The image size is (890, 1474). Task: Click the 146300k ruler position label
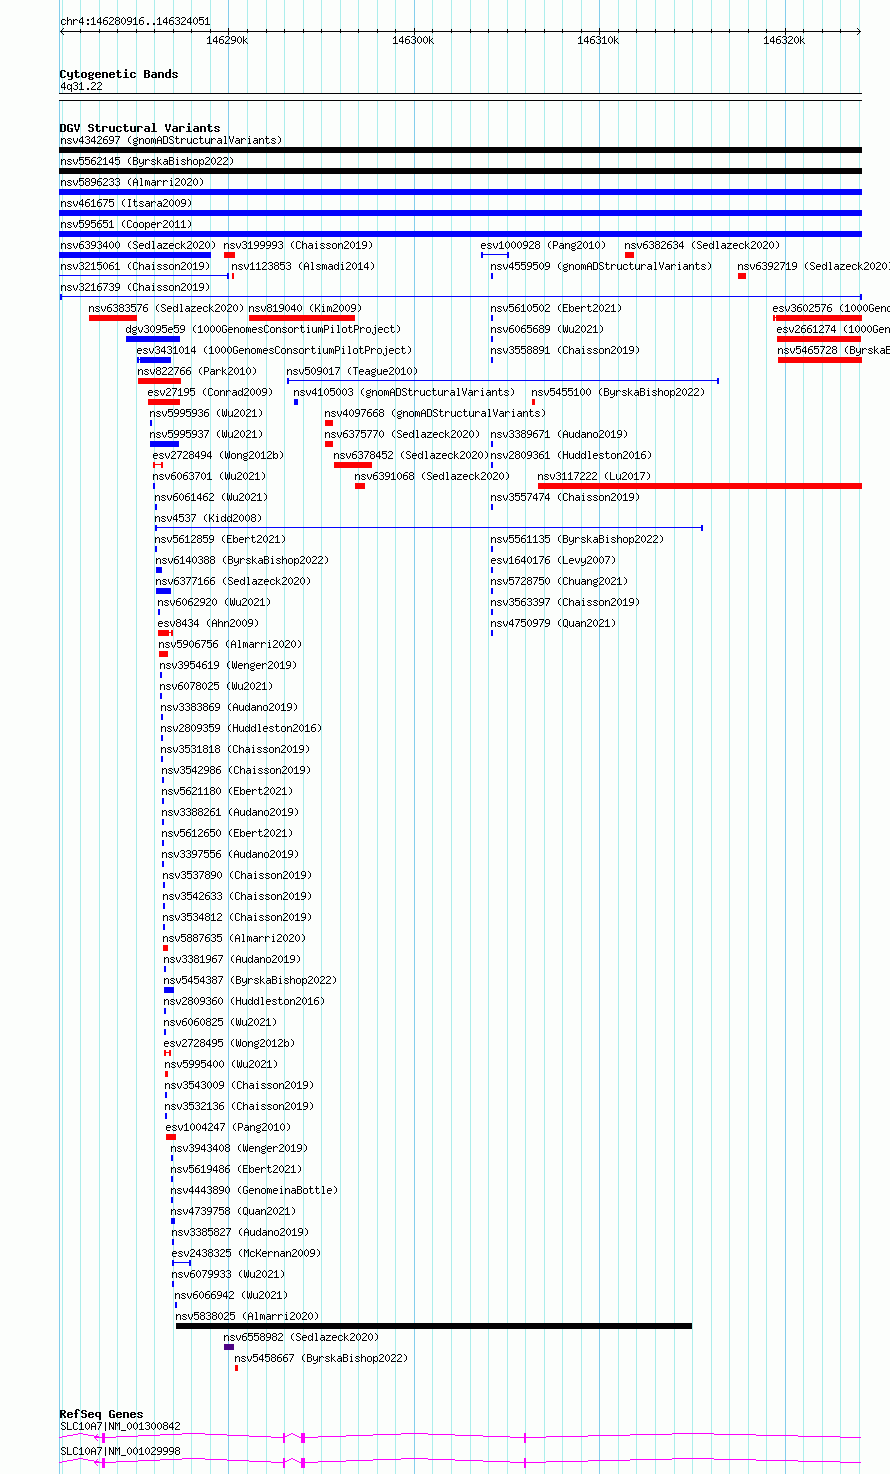pyautogui.click(x=413, y=40)
